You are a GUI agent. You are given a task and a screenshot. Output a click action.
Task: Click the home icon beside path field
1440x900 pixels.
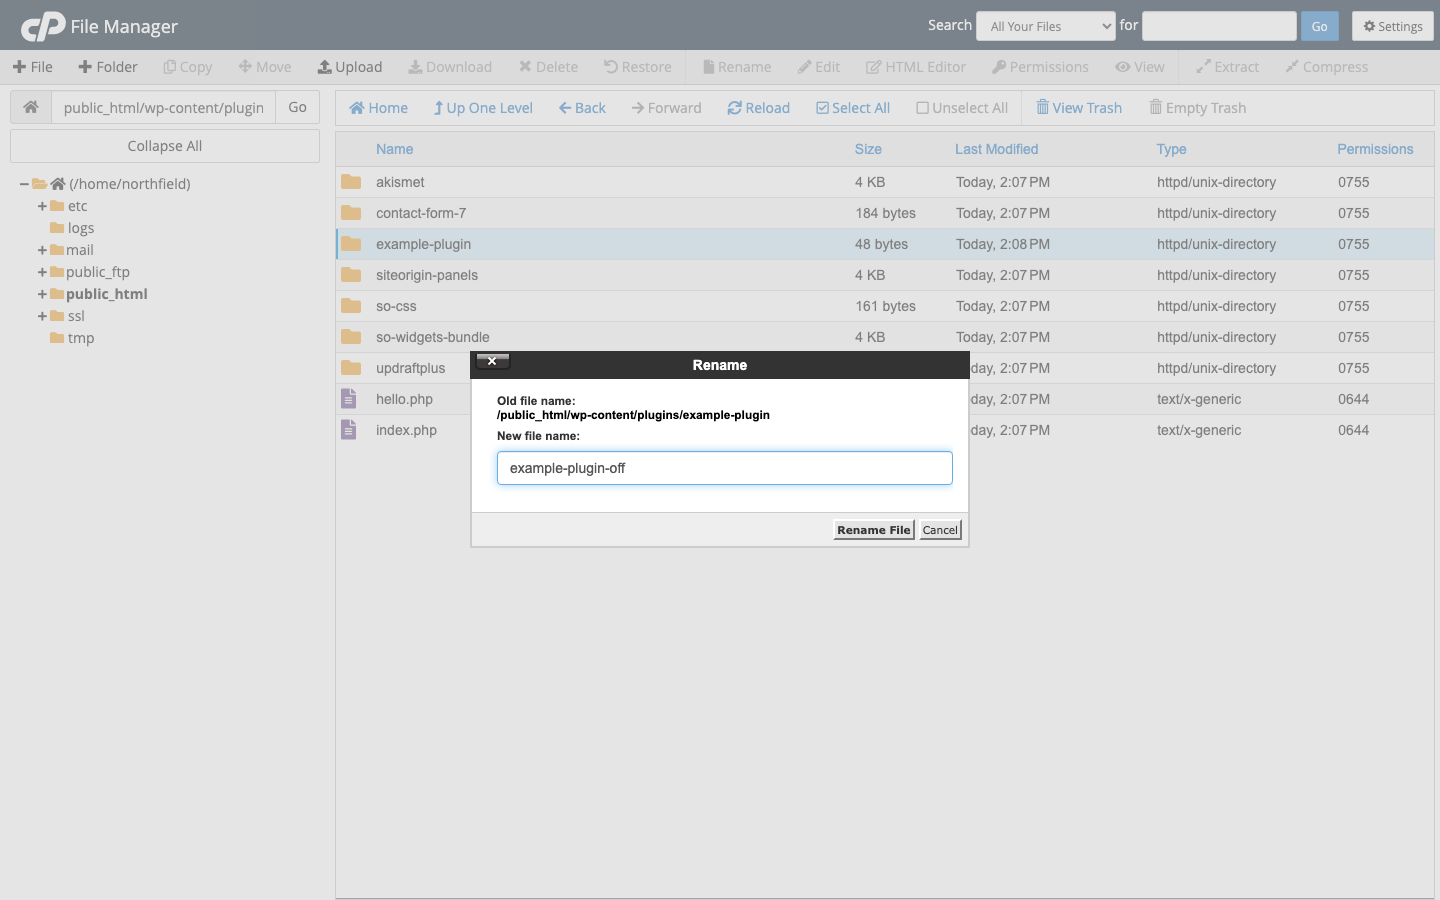pyautogui.click(x=31, y=107)
